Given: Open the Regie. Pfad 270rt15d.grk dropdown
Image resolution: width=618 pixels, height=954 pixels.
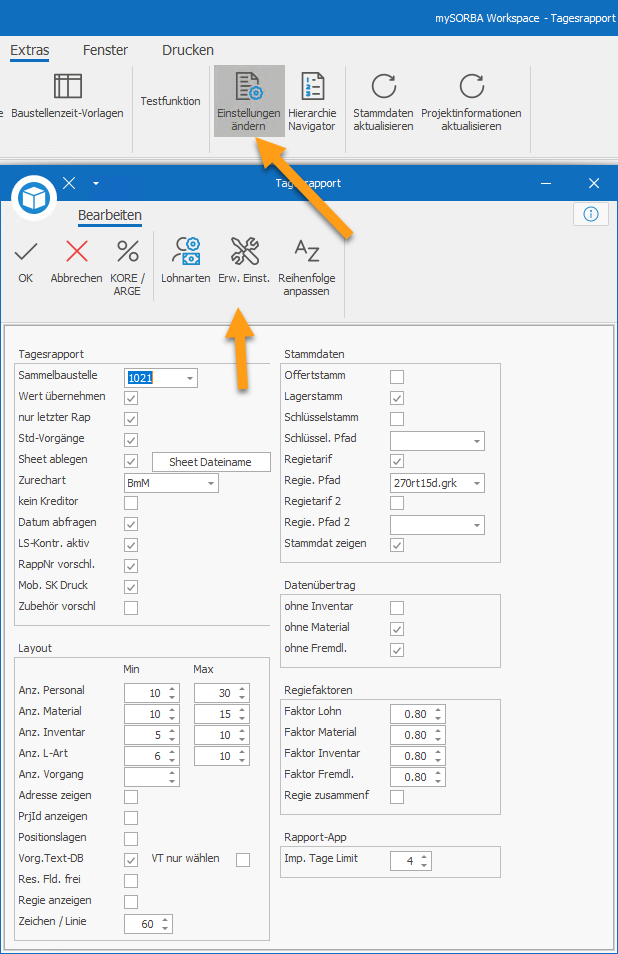Looking at the screenshot, I should point(477,483).
